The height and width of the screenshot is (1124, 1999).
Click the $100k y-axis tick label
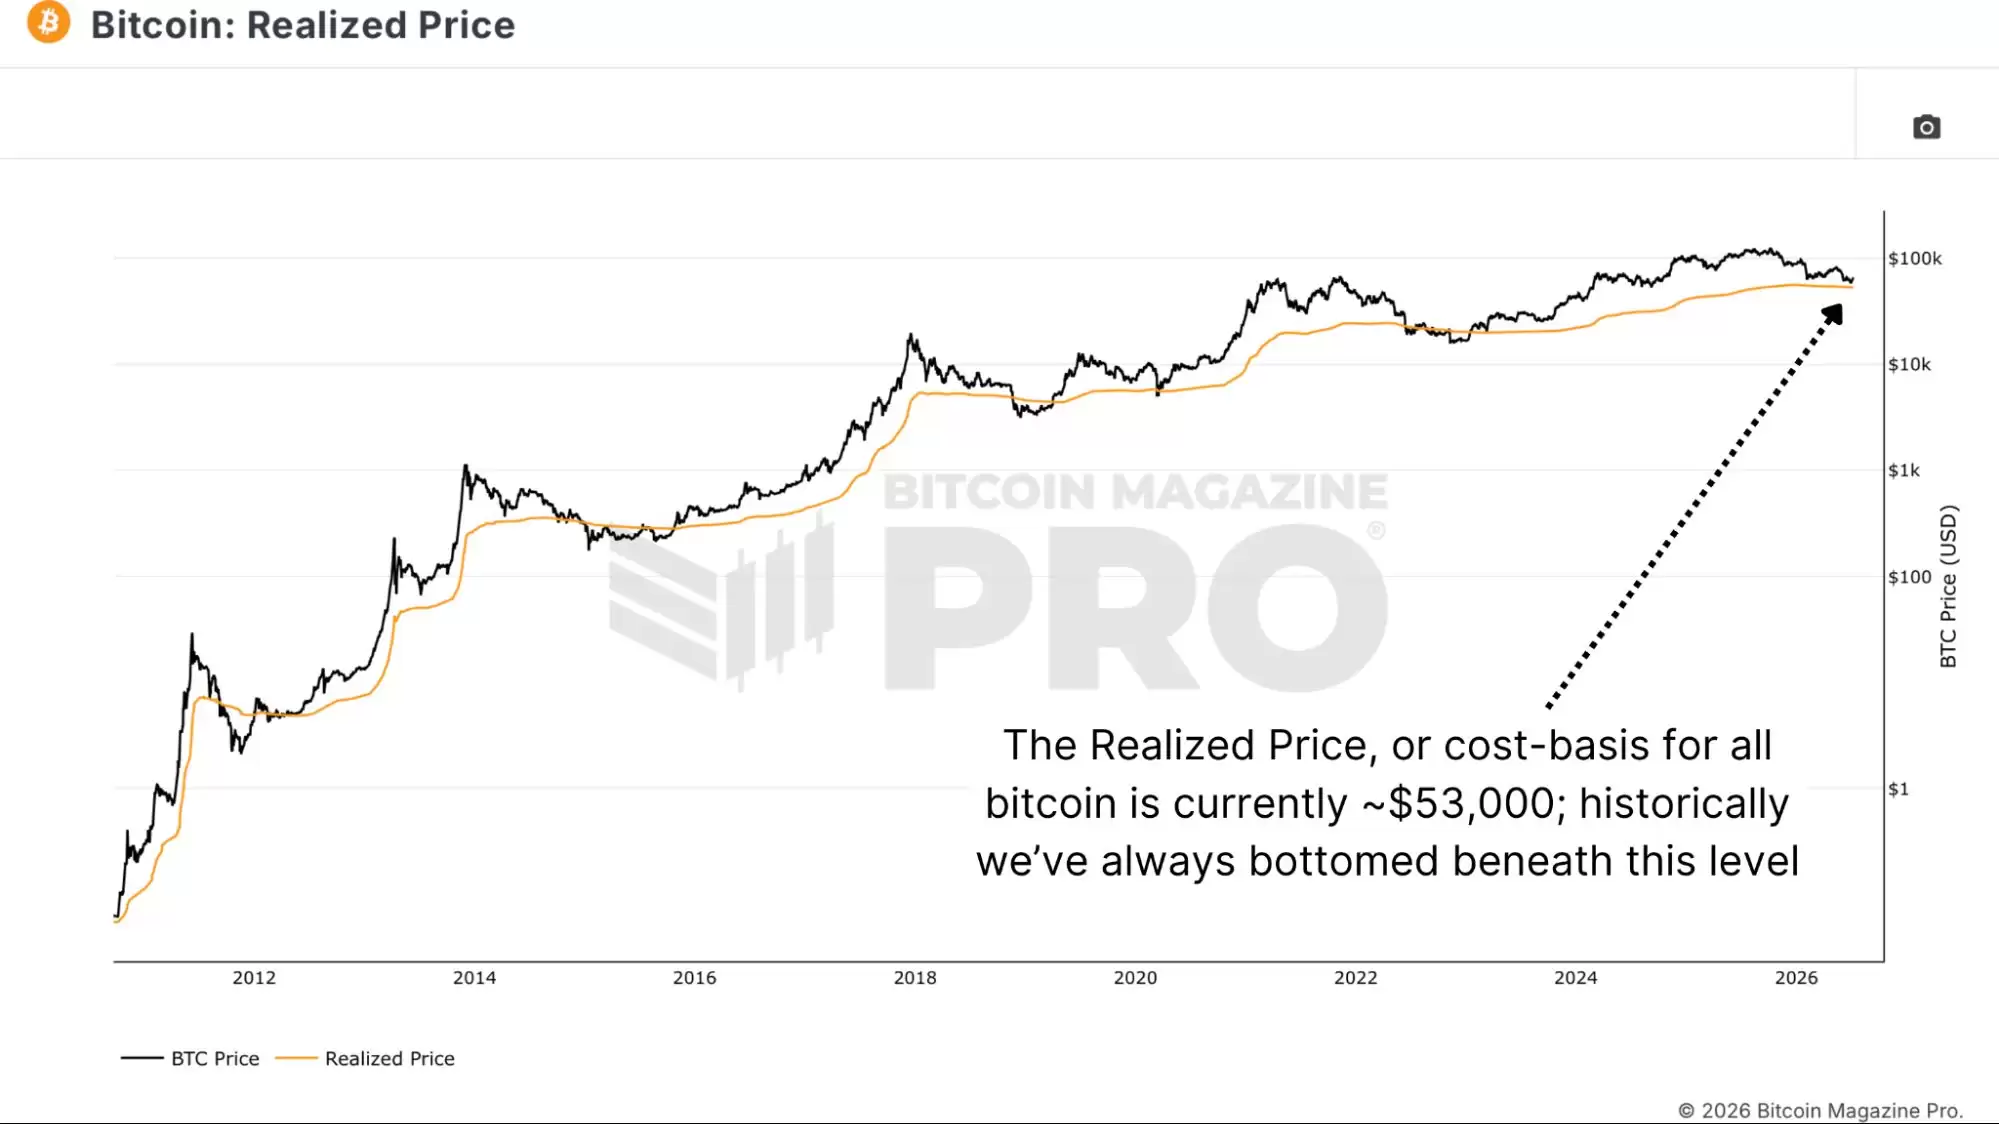pyautogui.click(x=1915, y=258)
